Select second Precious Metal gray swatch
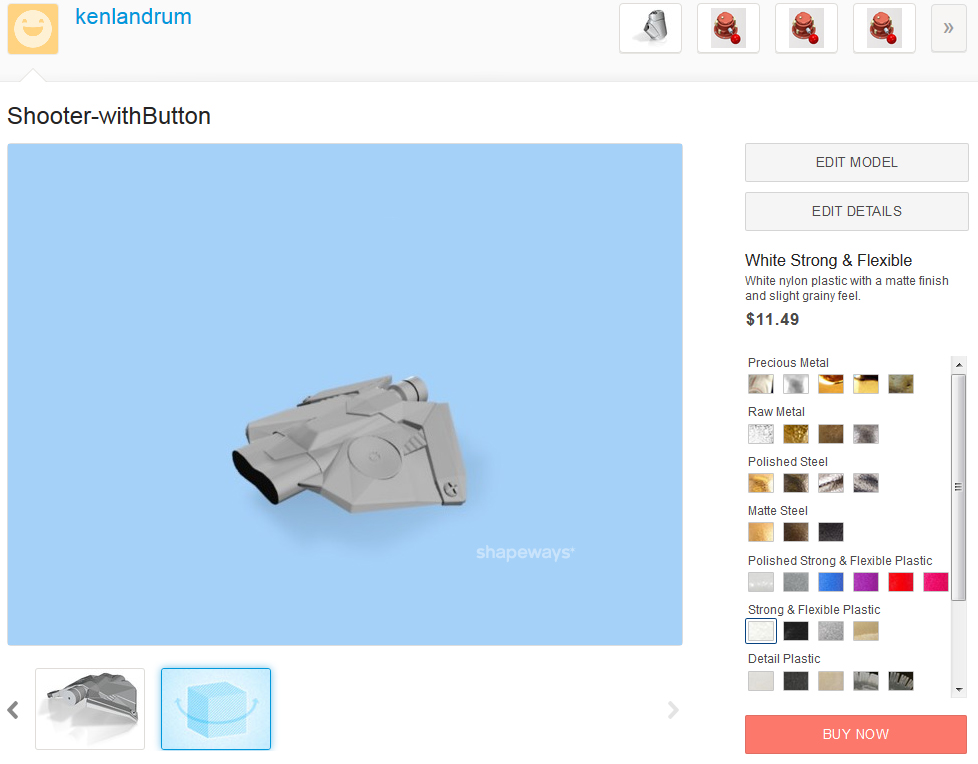Viewport: 978px width, 764px height. [796, 384]
